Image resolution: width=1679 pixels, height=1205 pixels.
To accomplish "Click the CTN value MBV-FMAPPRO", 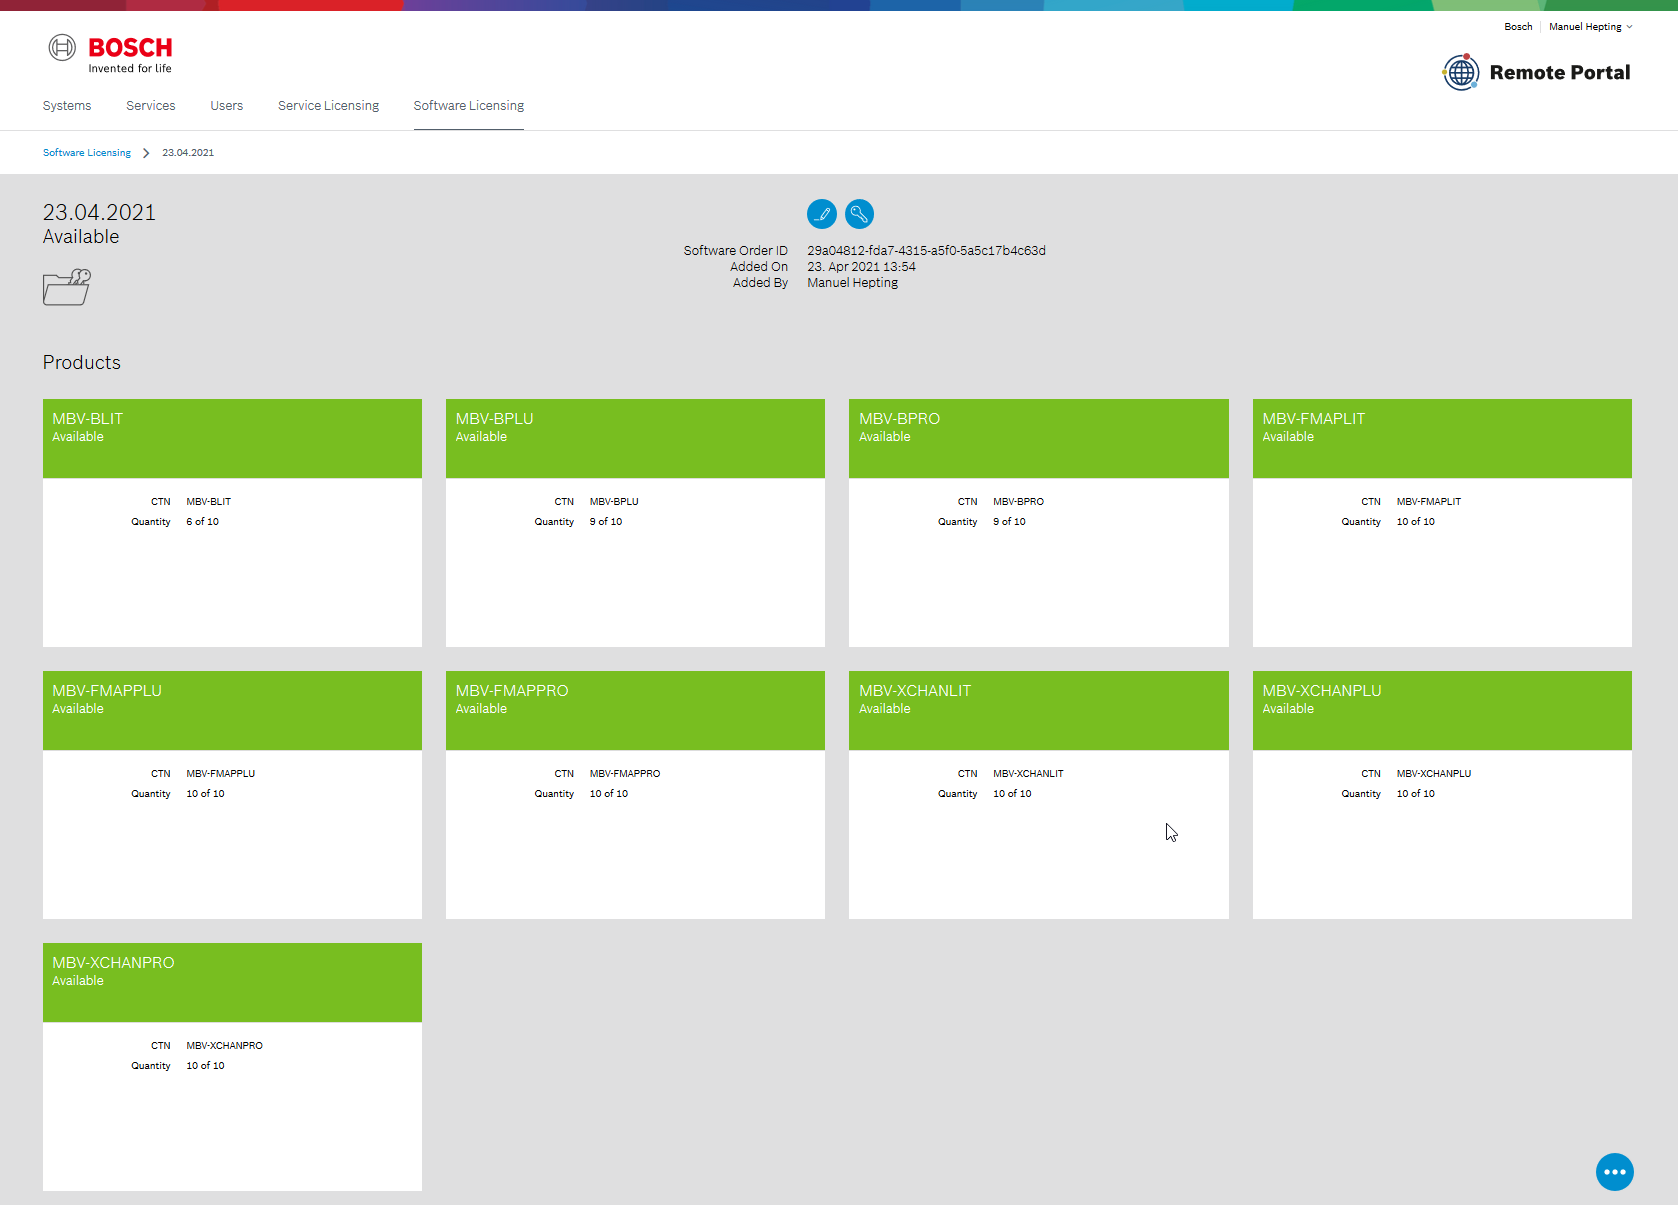I will pyautogui.click(x=625, y=774).
